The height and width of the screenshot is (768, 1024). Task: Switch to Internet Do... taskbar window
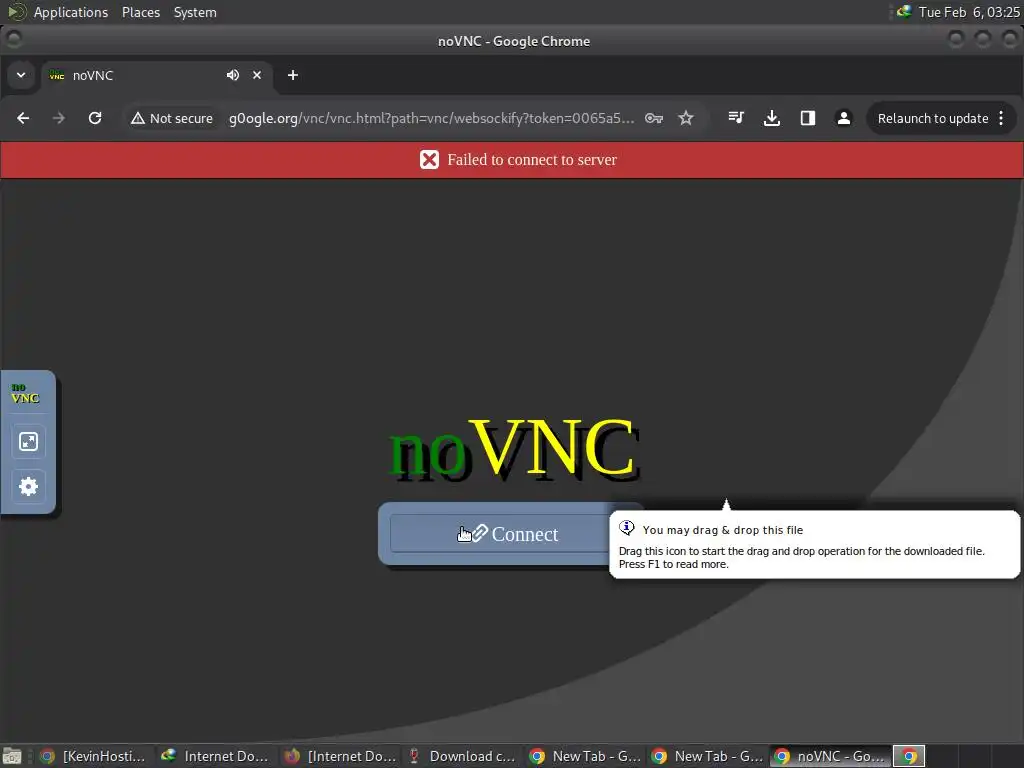point(215,756)
